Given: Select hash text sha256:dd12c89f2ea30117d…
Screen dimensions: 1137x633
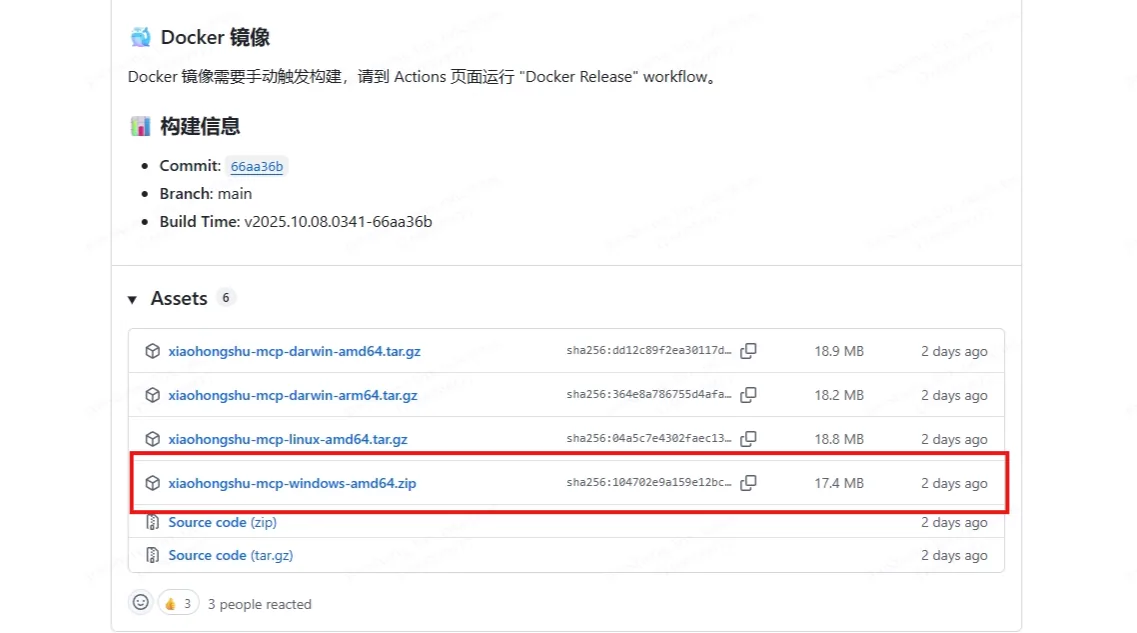Looking at the screenshot, I should tap(649, 350).
